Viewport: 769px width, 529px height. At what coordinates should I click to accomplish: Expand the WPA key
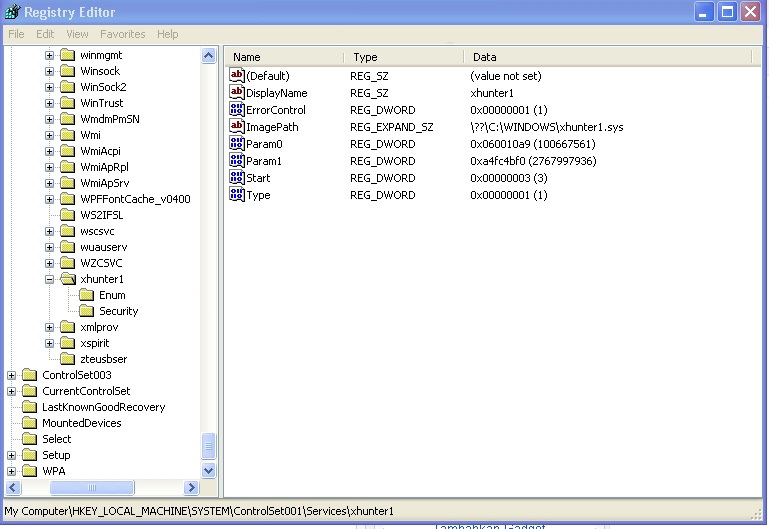point(11,472)
